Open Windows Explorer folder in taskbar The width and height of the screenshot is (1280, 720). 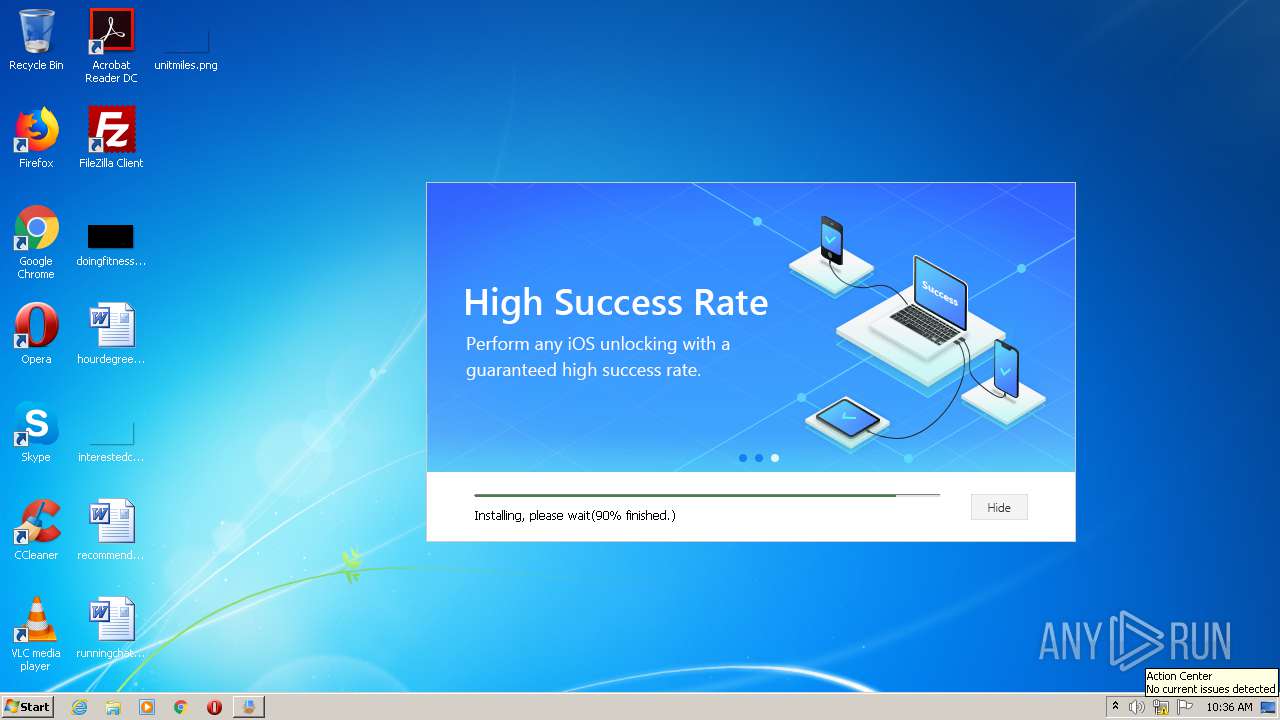(x=113, y=707)
